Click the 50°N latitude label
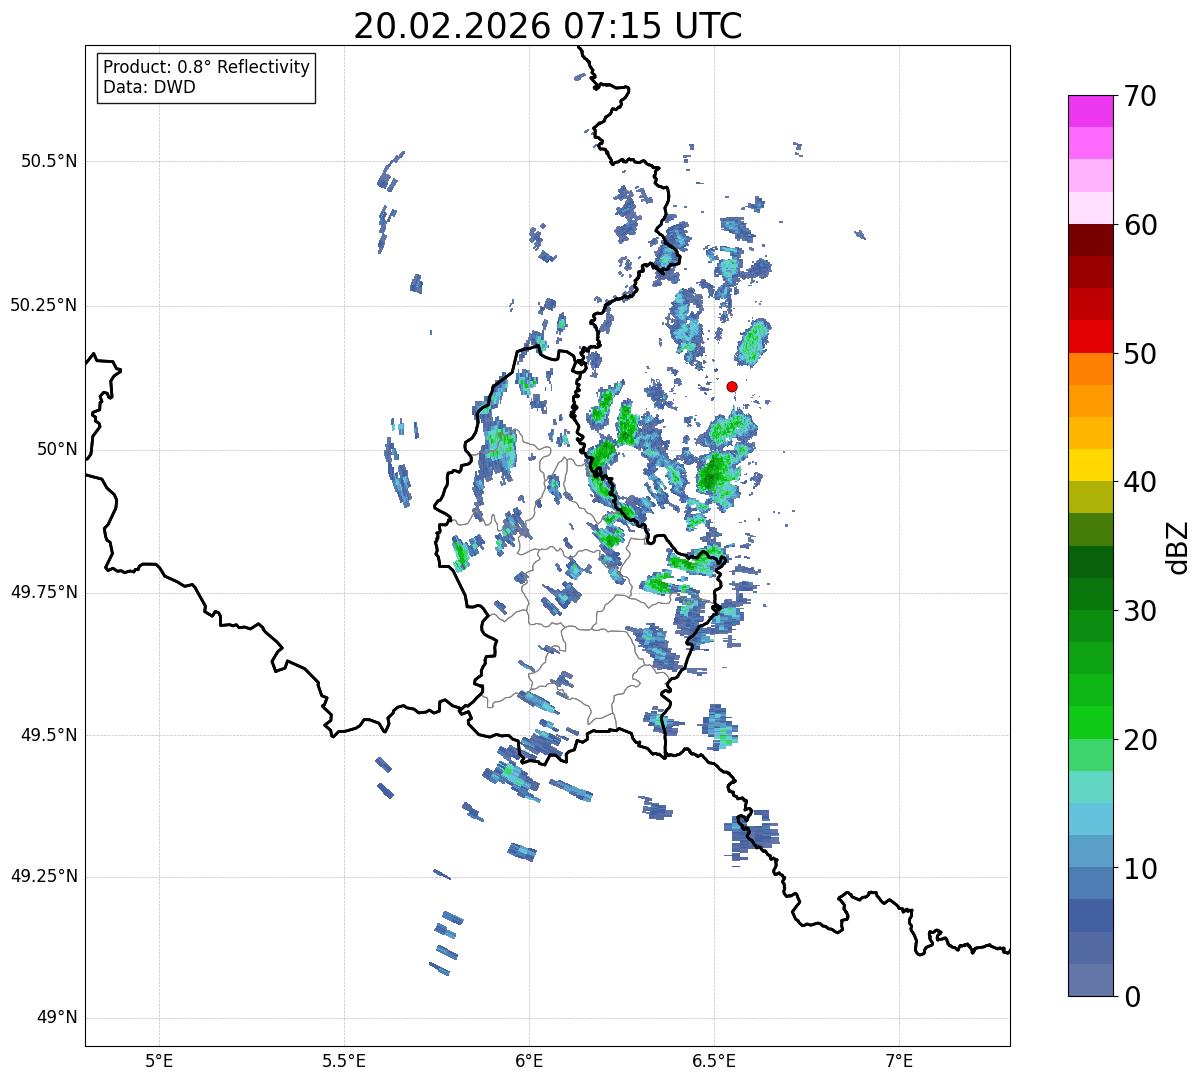The height and width of the screenshot is (1081, 1202). pyautogui.click(x=56, y=450)
